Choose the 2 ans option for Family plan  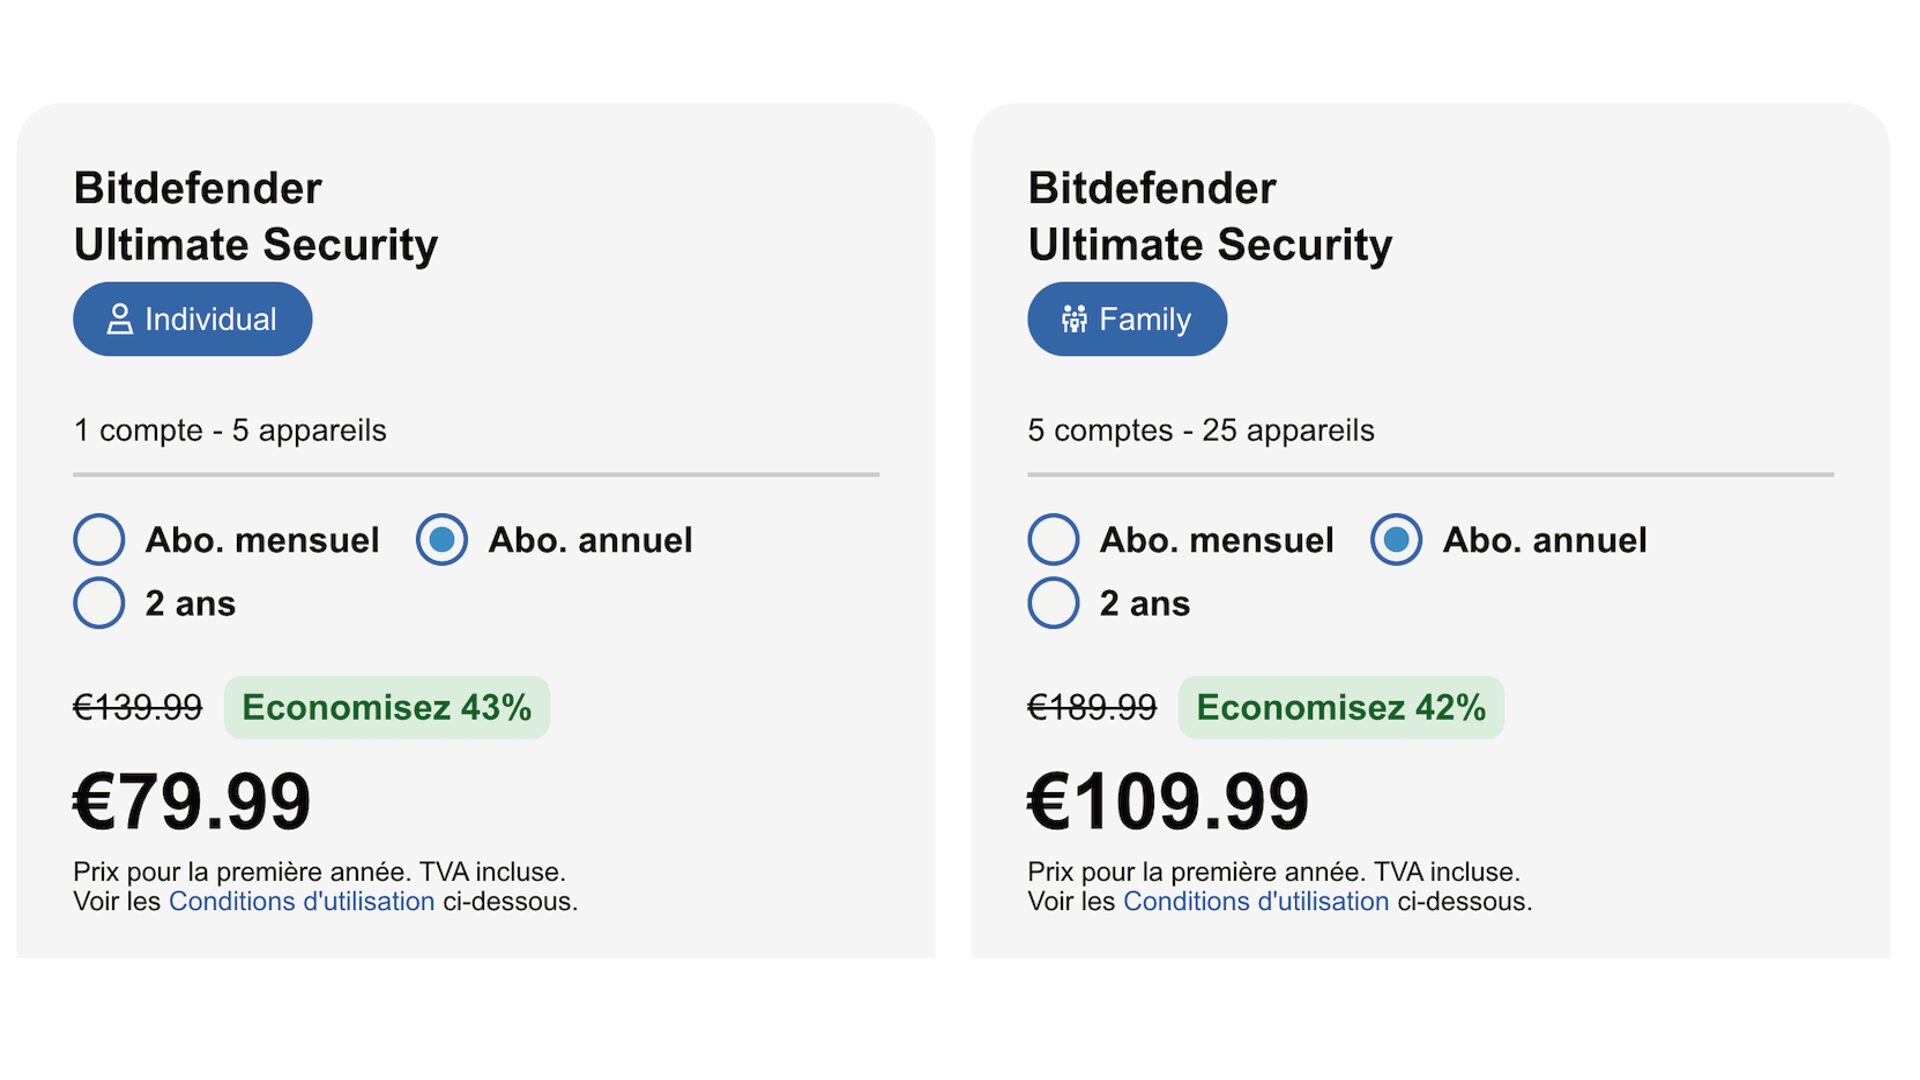click(x=1053, y=603)
